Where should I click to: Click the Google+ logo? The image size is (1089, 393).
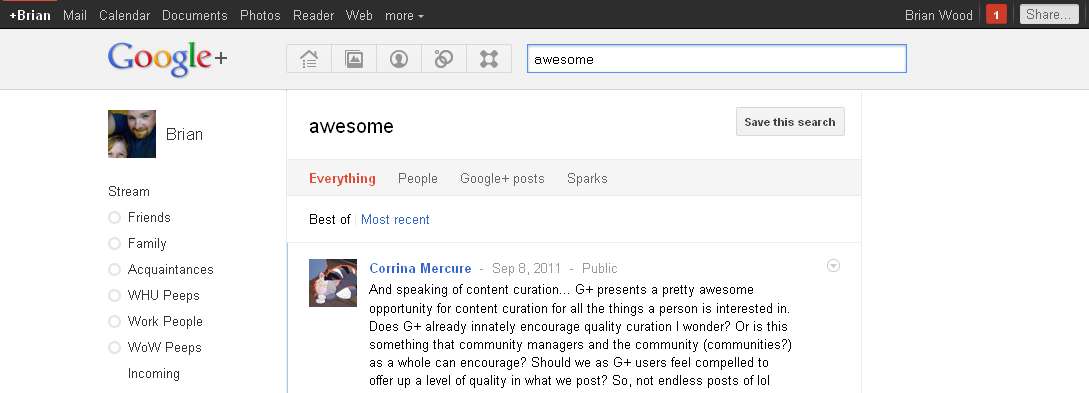(167, 59)
